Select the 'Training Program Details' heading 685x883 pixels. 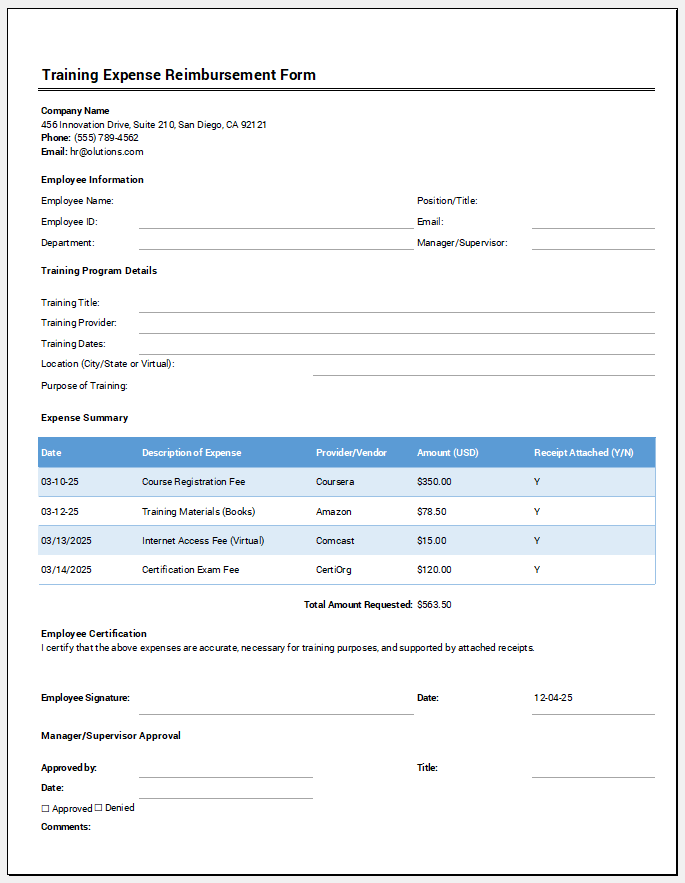(x=99, y=271)
